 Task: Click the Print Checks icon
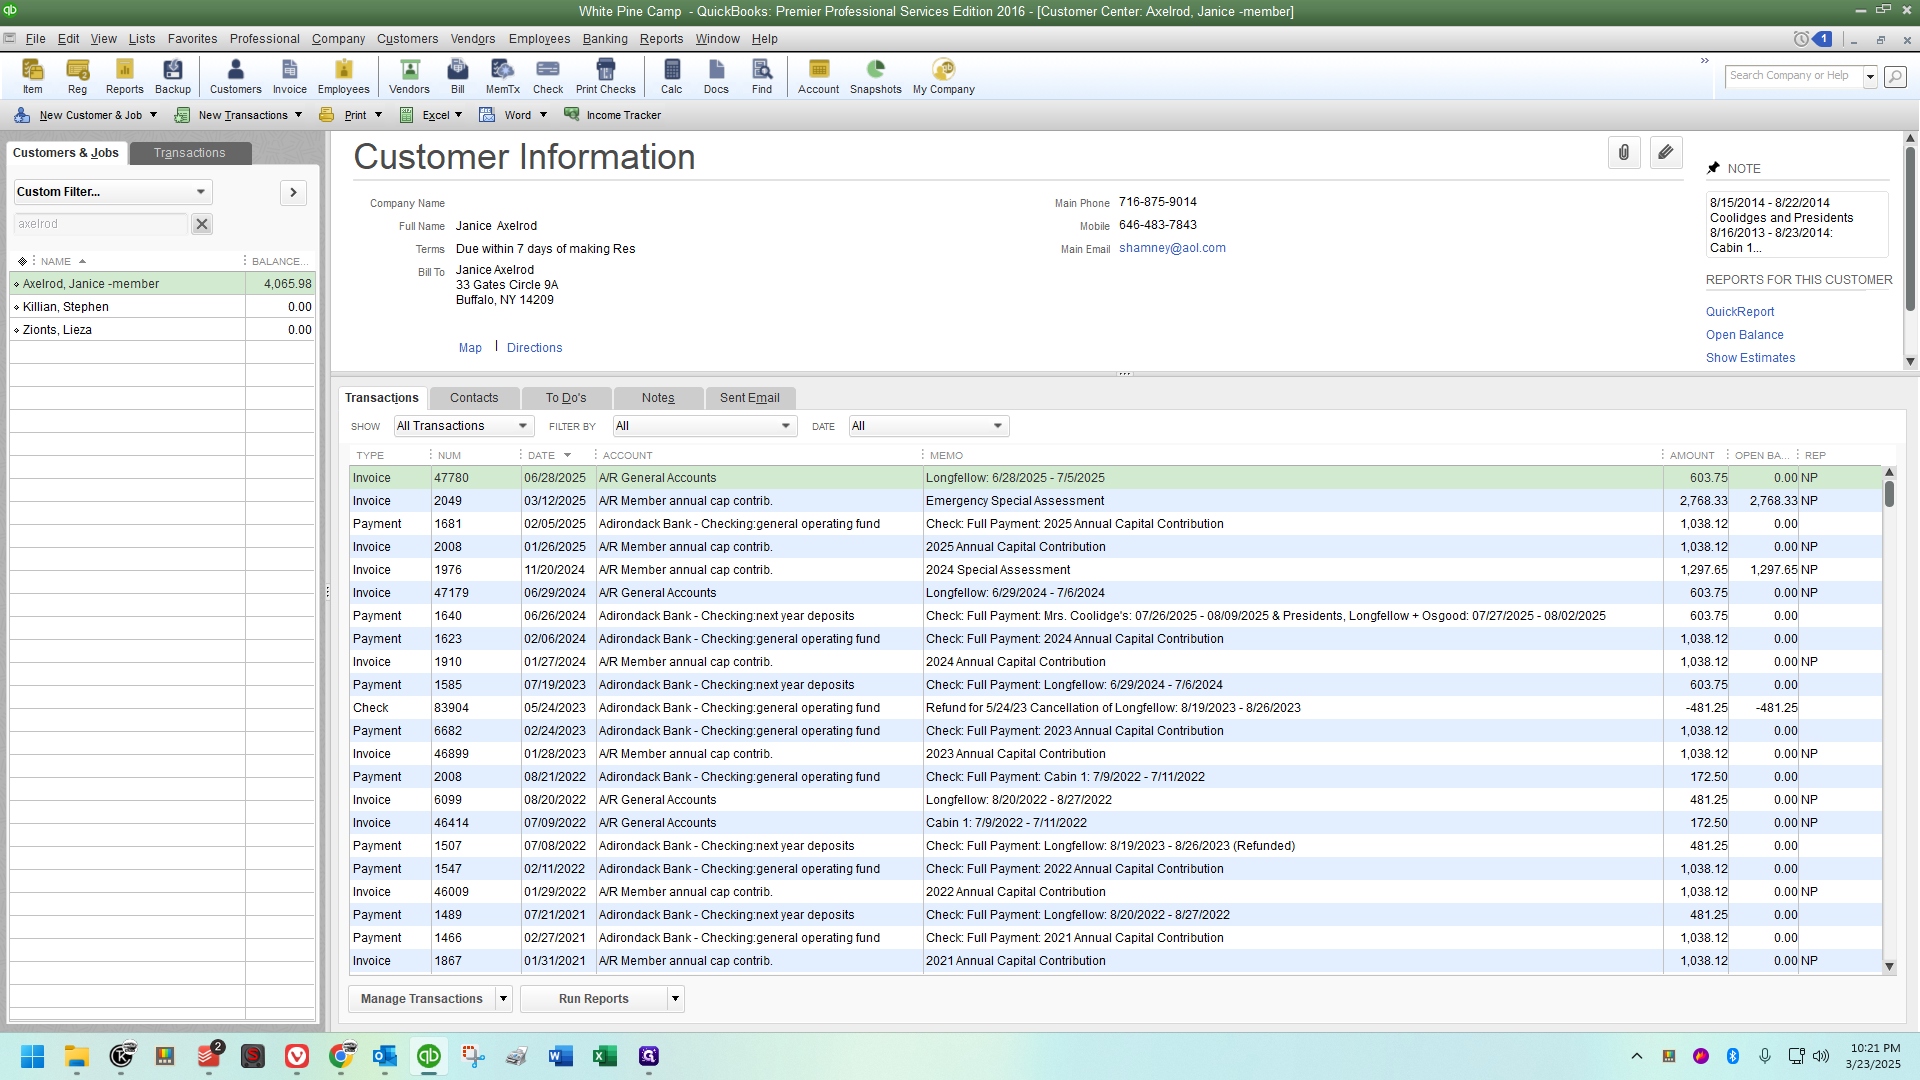pyautogui.click(x=606, y=76)
